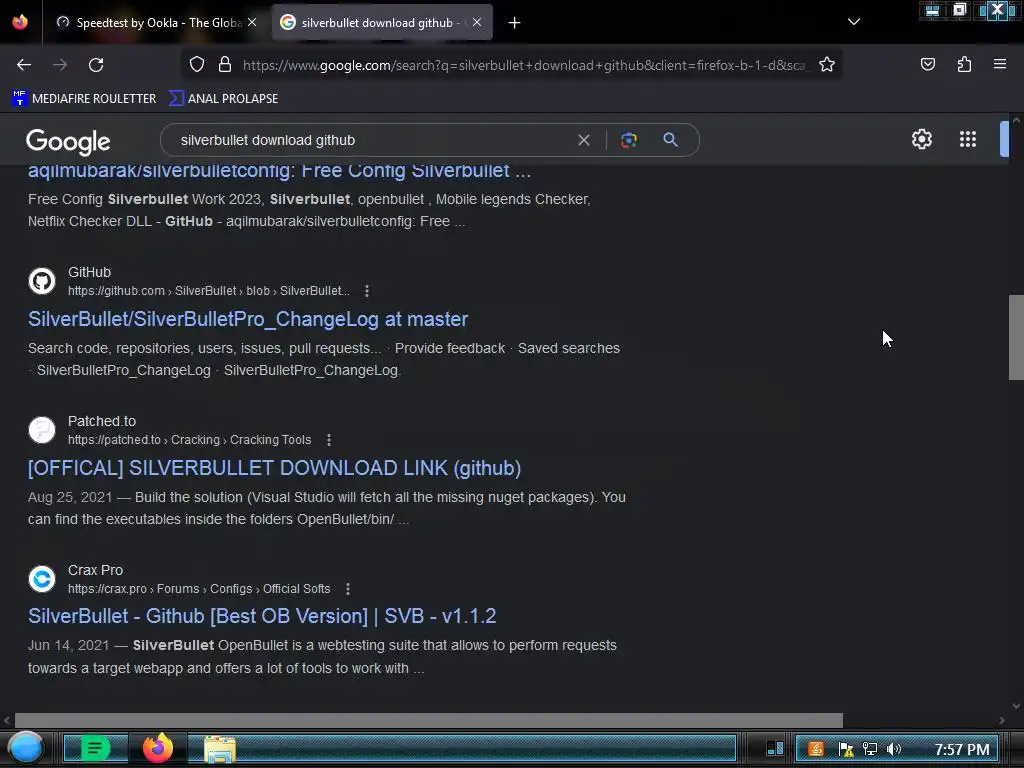Open File Explorer from taskbar
The height and width of the screenshot is (768, 1024).
tap(220, 749)
